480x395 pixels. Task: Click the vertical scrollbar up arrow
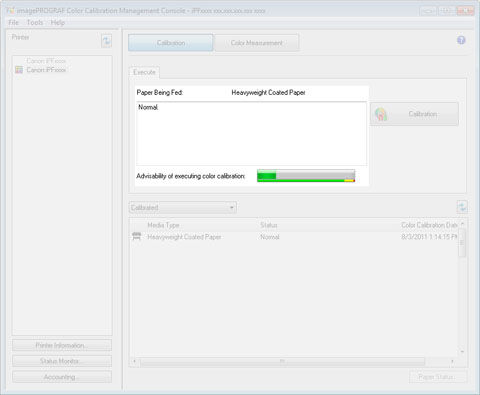click(462, 224)
